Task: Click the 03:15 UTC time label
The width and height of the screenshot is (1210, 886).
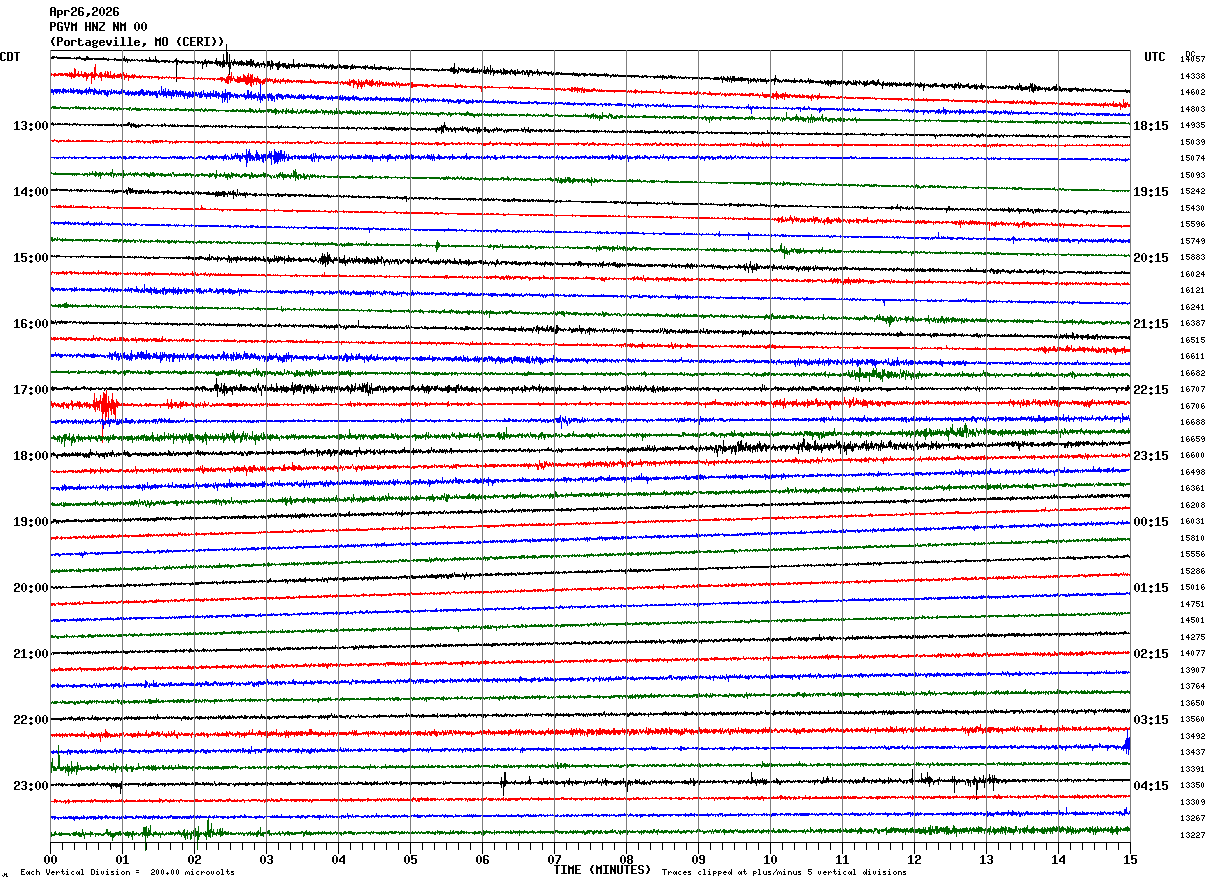Action: (x=1151, y=720)
